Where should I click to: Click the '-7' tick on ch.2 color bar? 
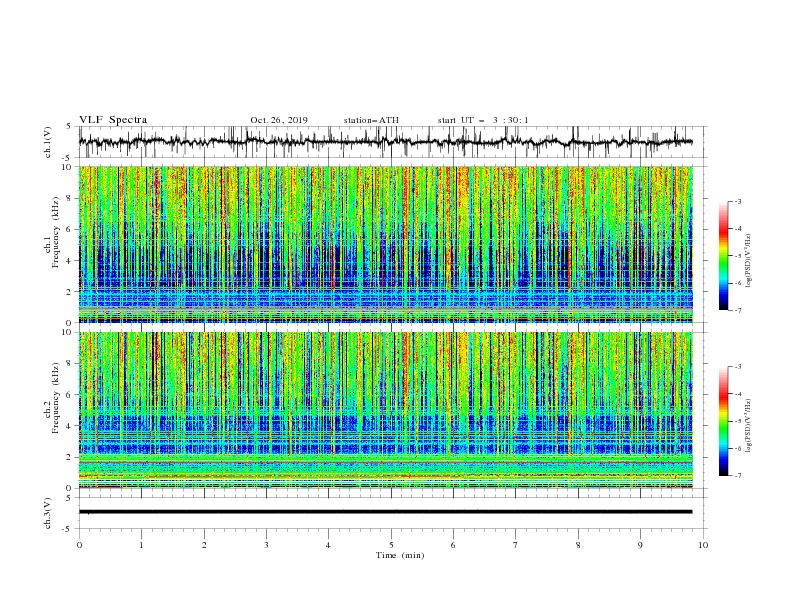(x=737, y=476)
